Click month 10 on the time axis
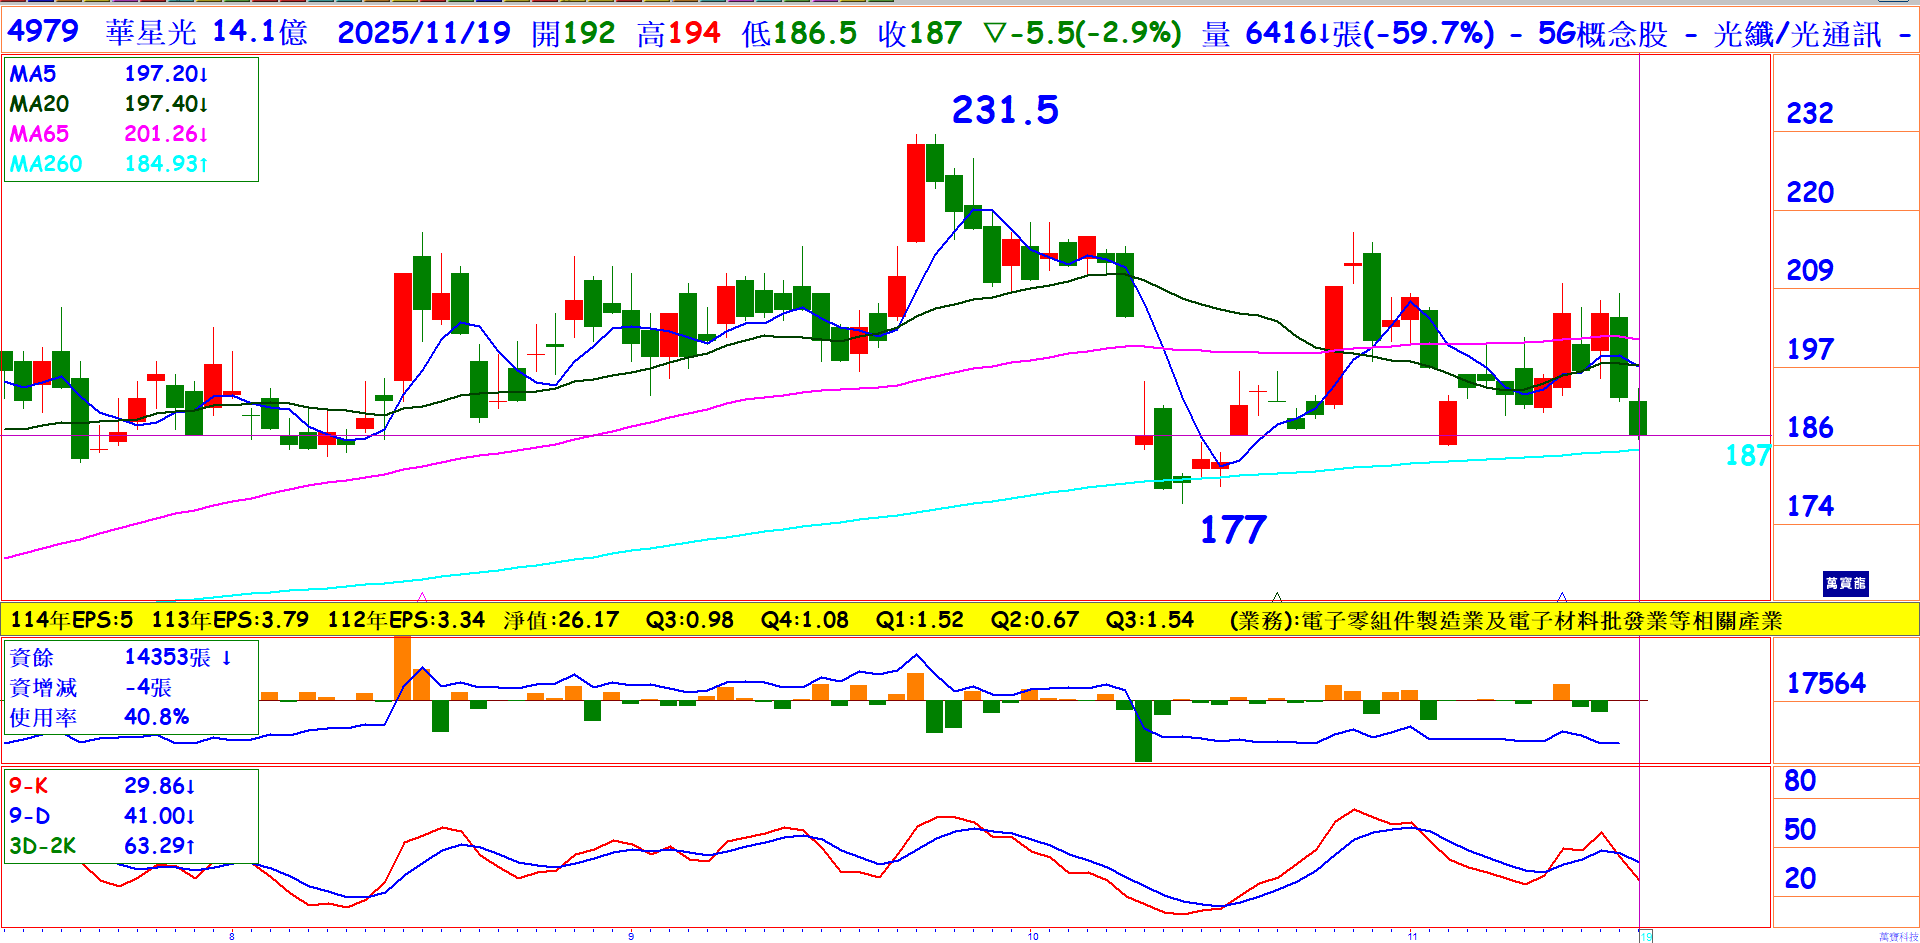 click(1033, 936)
